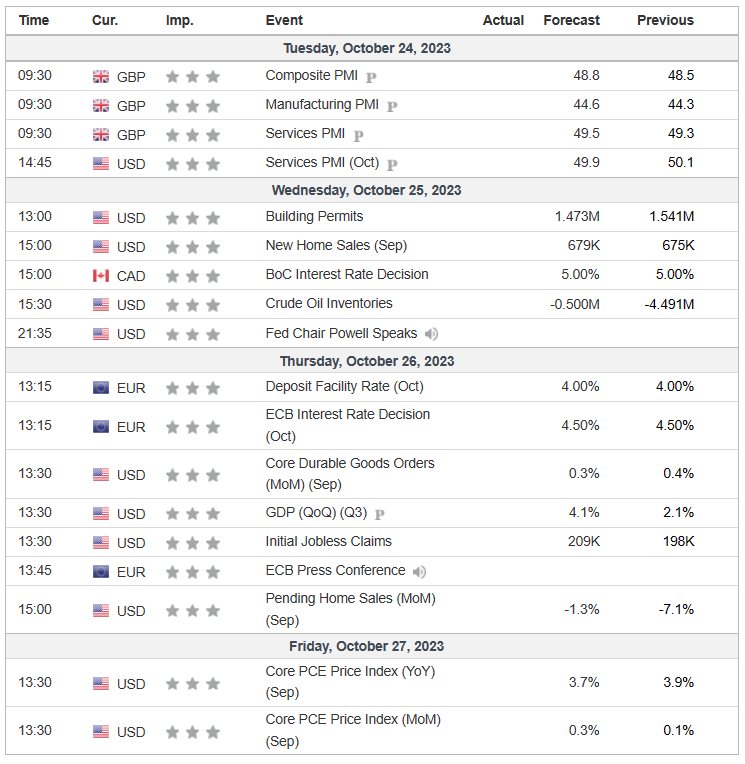Screen dimensions: 745x764
Task: Click the preliminary icon beside Services PMI (Oct)
Action: point(392,164)
